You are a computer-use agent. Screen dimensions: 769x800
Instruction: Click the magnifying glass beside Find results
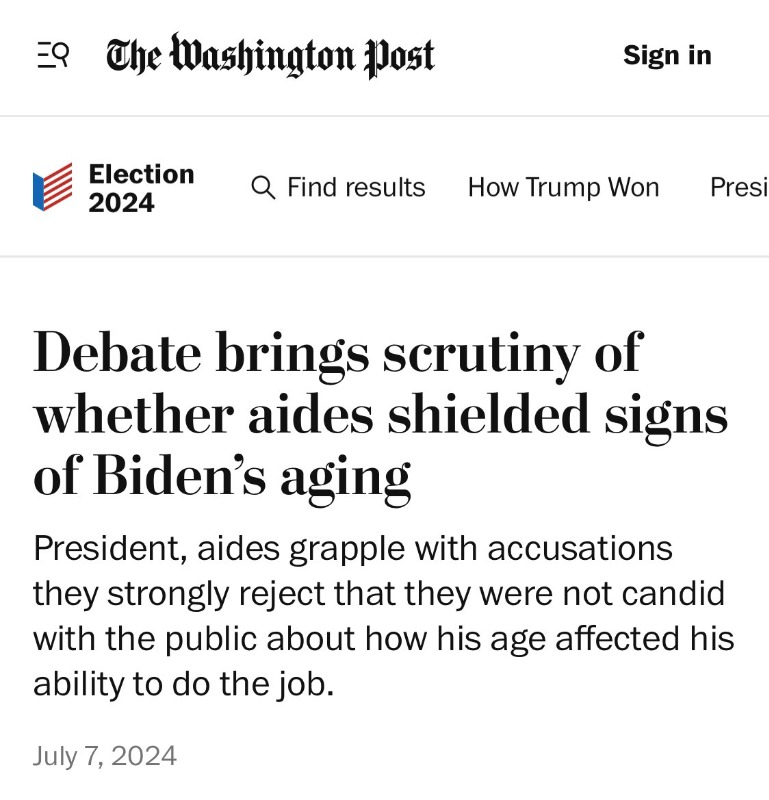point(264,187)
